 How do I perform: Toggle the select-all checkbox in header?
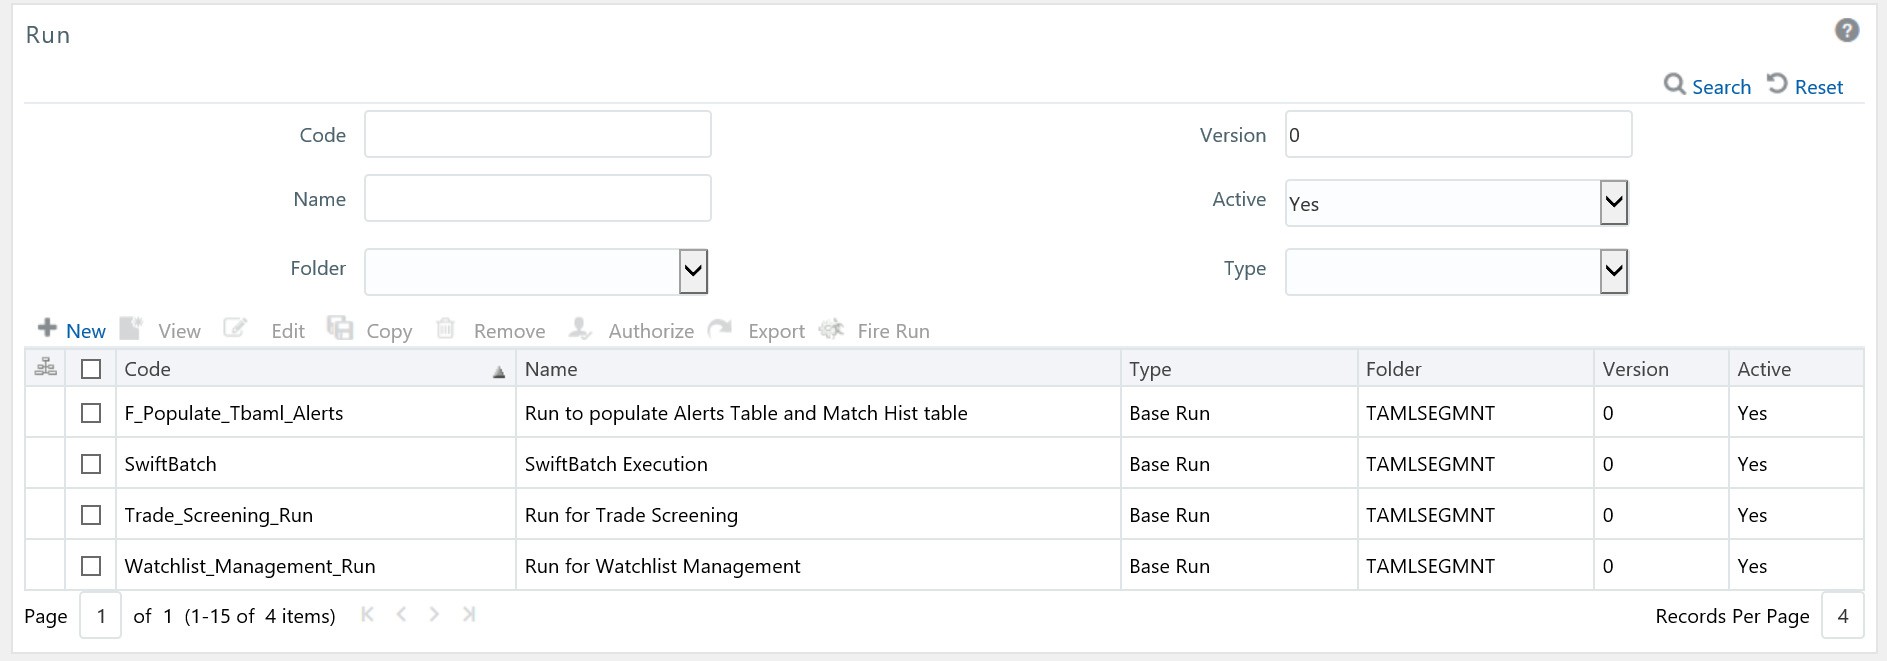click(91, 369)
